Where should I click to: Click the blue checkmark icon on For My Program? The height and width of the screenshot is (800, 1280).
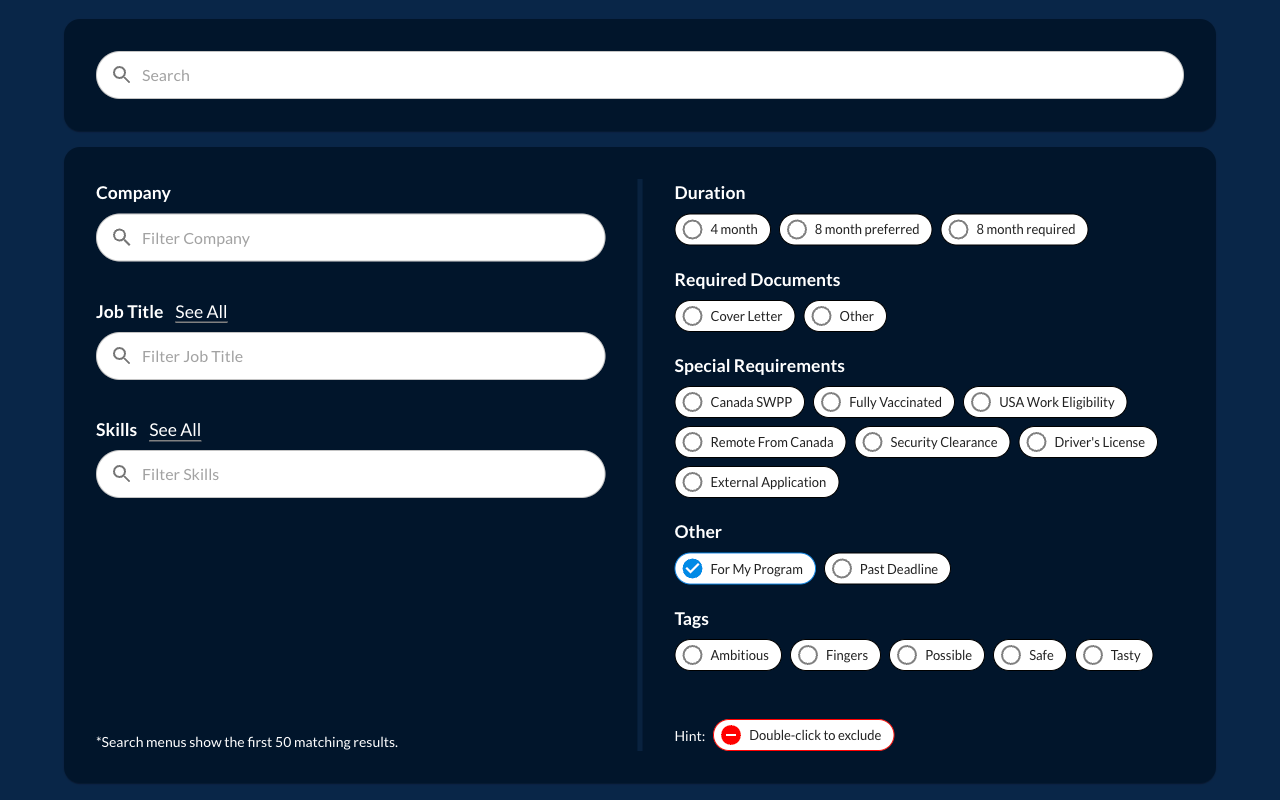[692, 569]
